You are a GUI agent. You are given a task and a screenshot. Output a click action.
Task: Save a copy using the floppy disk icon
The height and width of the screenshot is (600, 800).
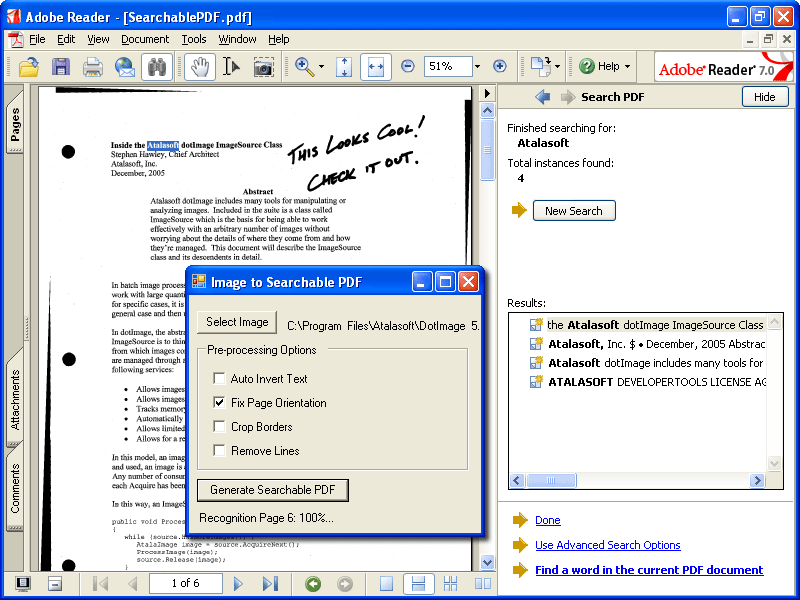pos(61,67)
